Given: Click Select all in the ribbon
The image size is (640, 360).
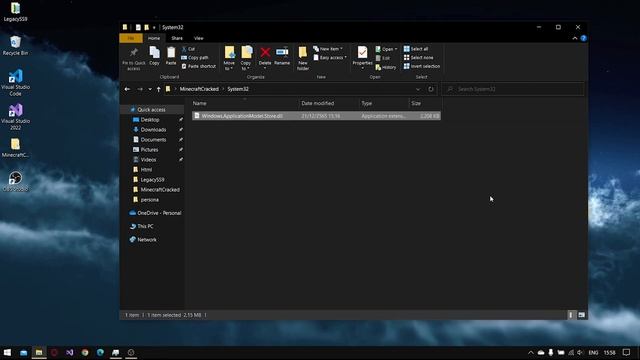Looking at the screenshot, I should click(416, 49).
